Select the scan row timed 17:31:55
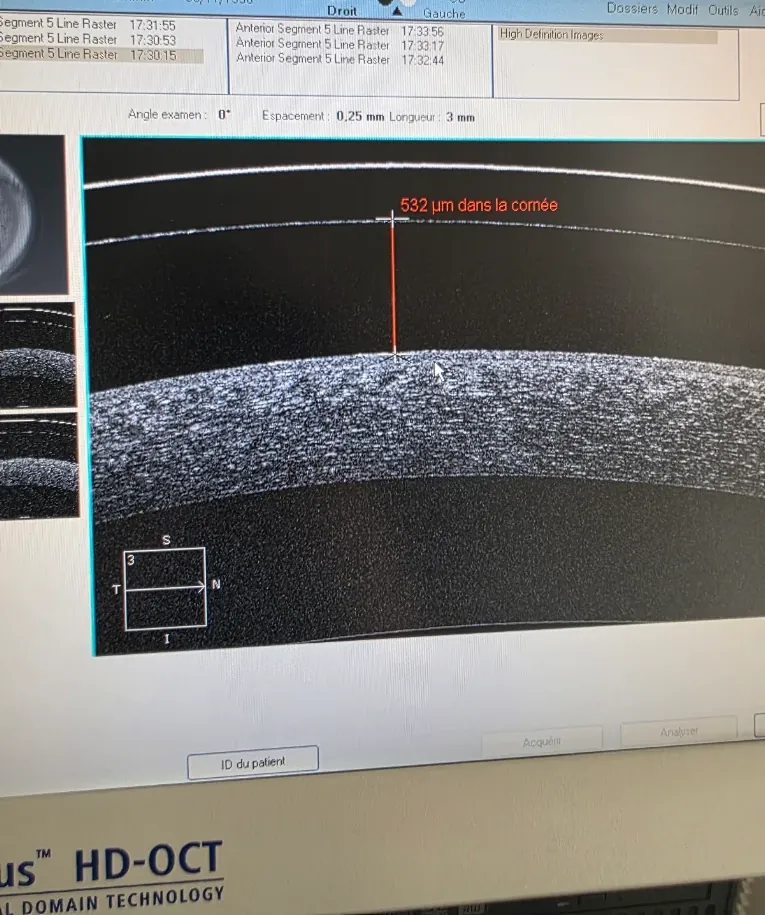 click(88, 25)
